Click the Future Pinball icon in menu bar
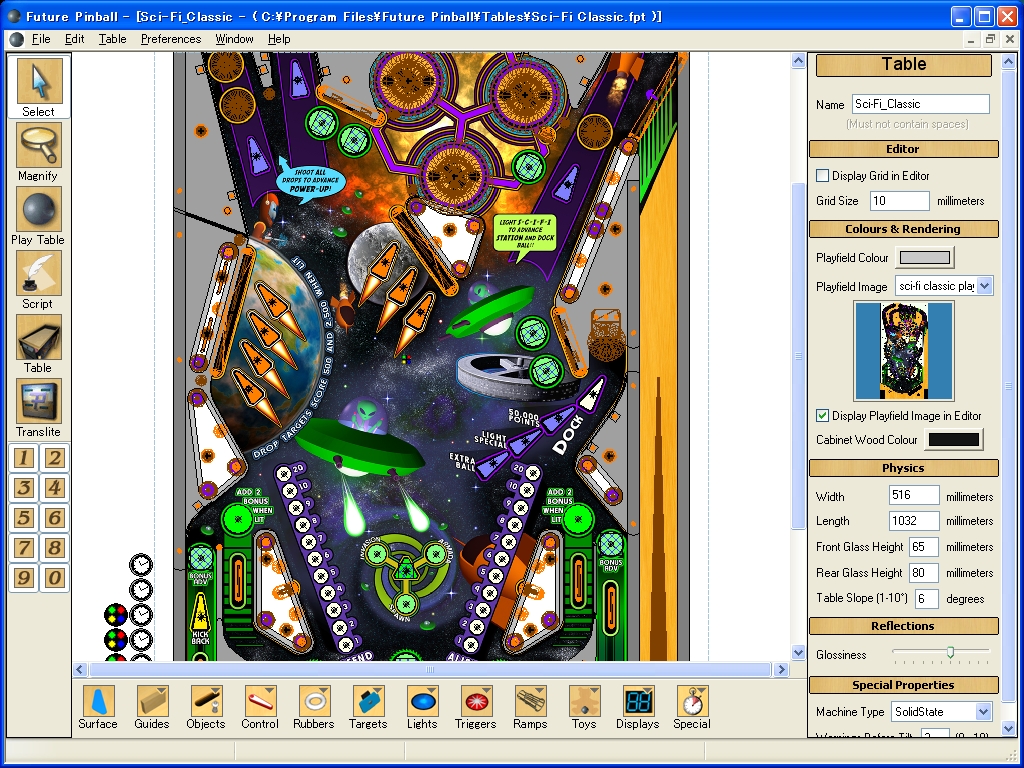This screenshot has height=768, width=1024. point(17,39)
